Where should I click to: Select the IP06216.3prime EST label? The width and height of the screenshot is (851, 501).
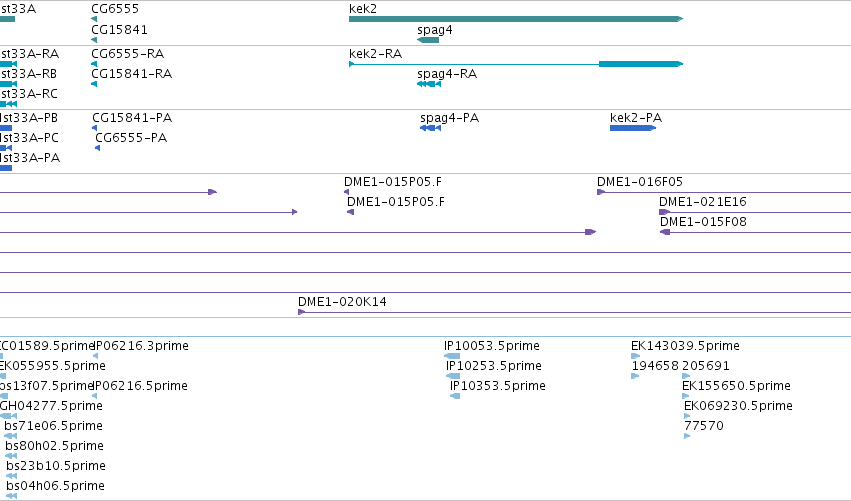[x=141, y=346]
